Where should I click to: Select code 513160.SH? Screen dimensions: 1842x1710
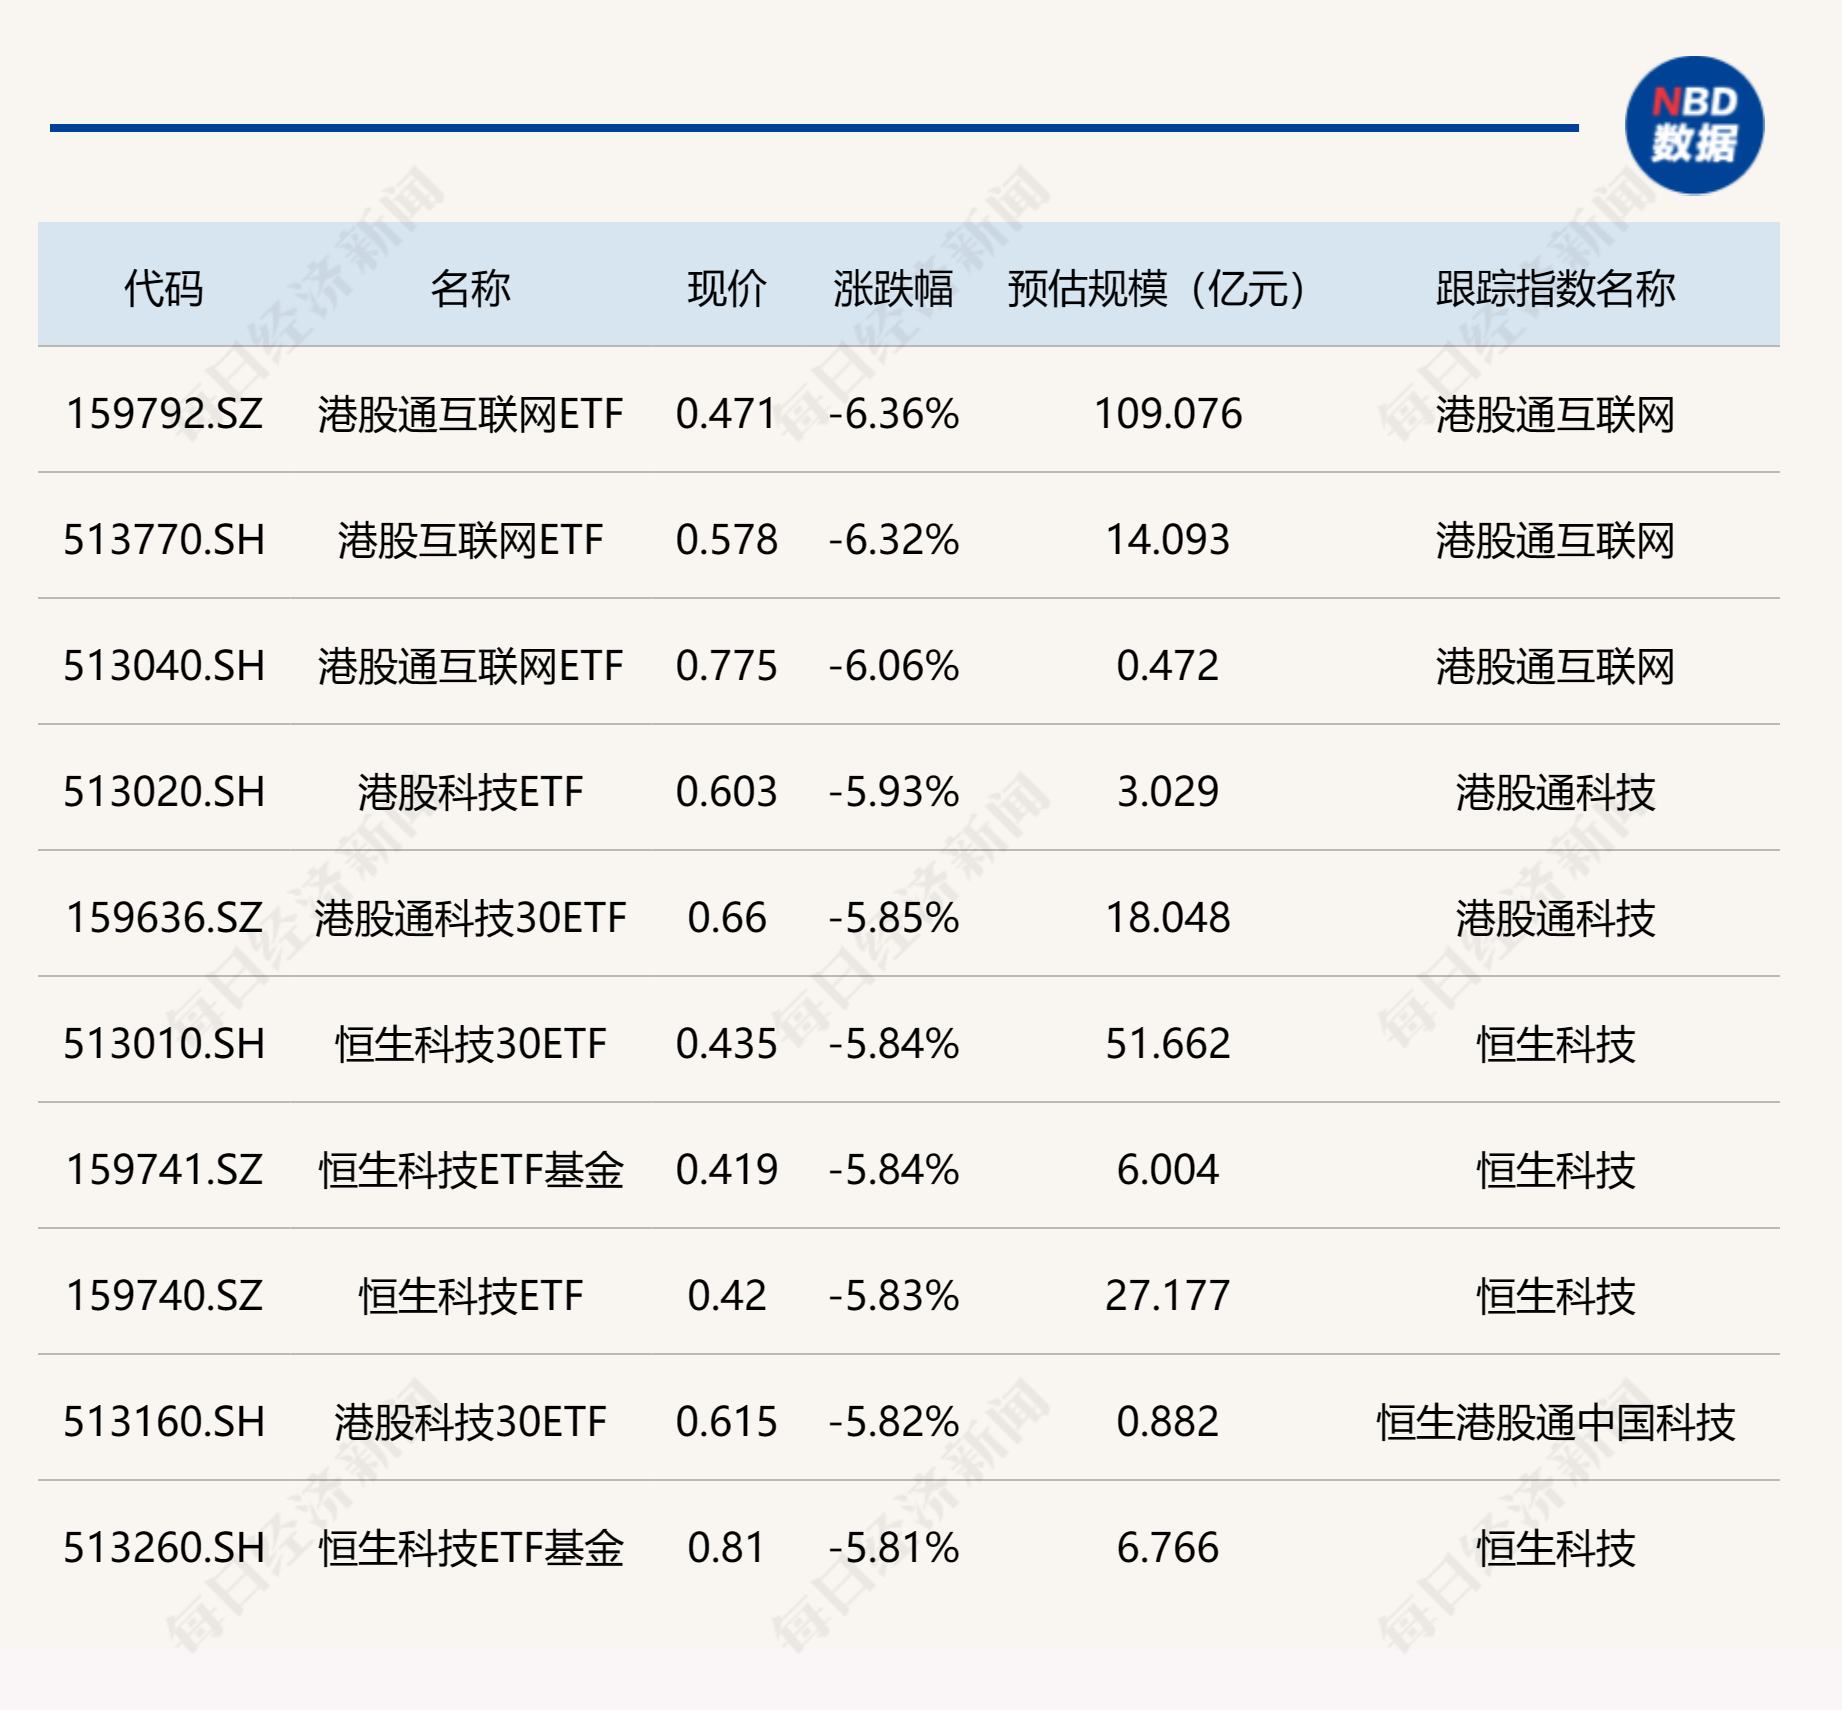click(x=164, y=1422)
